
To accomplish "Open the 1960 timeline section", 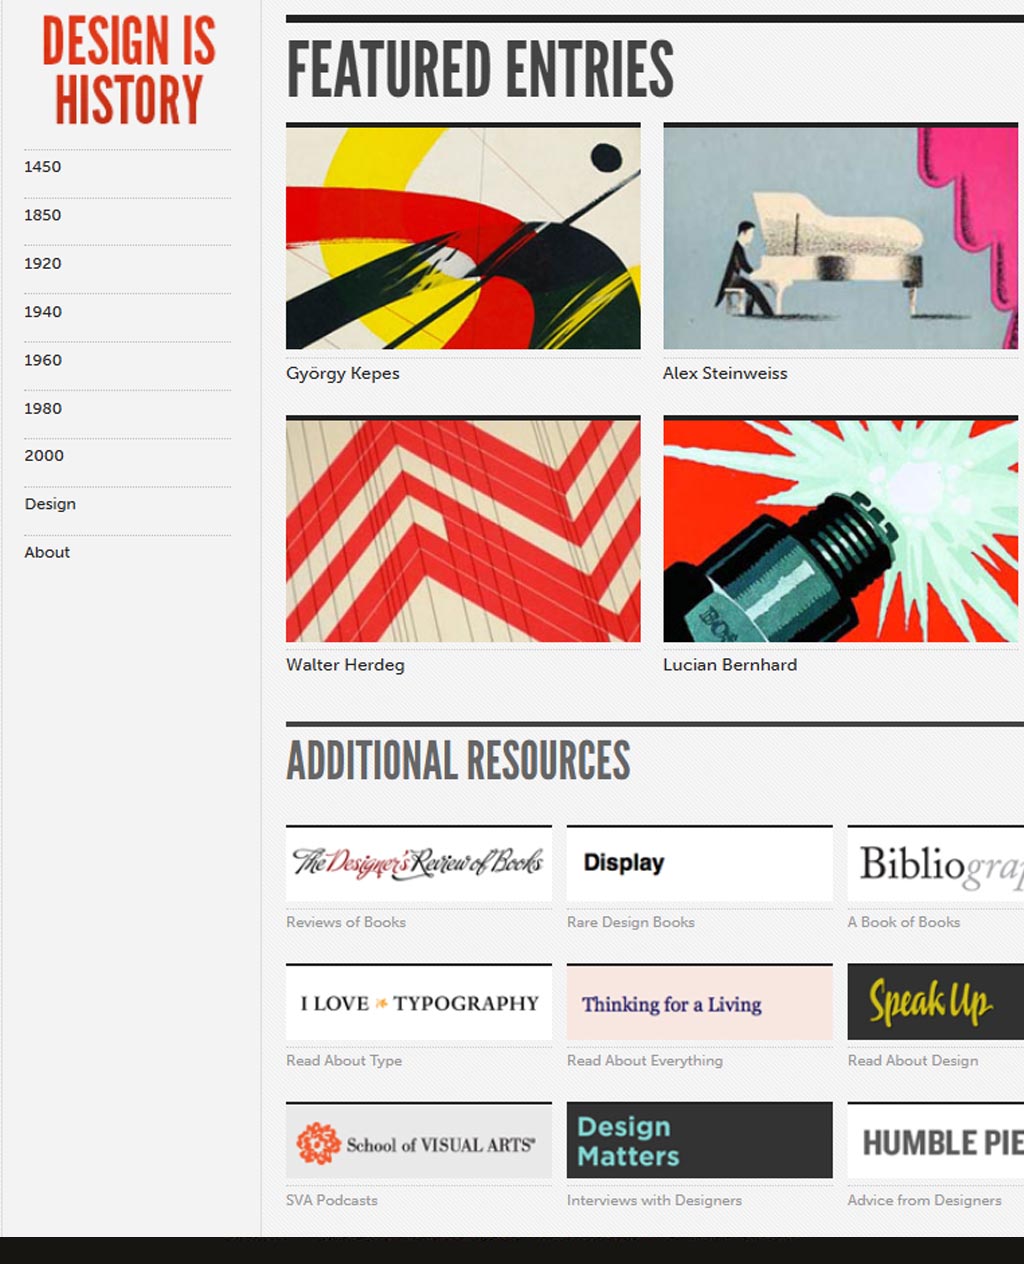I will [43, 360].
